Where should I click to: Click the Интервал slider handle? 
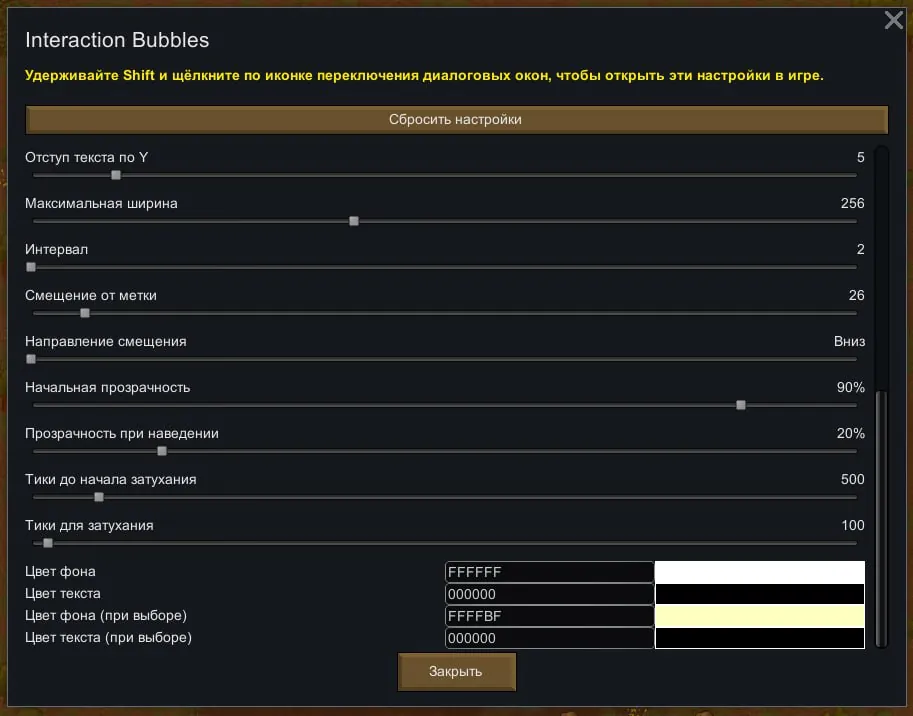click(31, 267)
